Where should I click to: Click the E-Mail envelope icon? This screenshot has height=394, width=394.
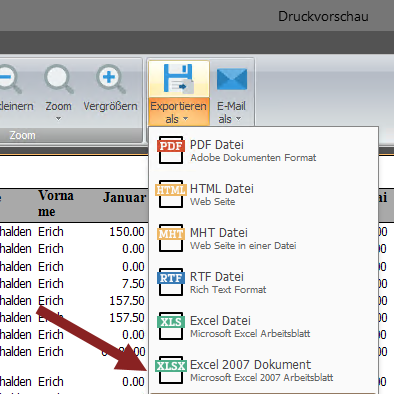[x=232, y=79]
